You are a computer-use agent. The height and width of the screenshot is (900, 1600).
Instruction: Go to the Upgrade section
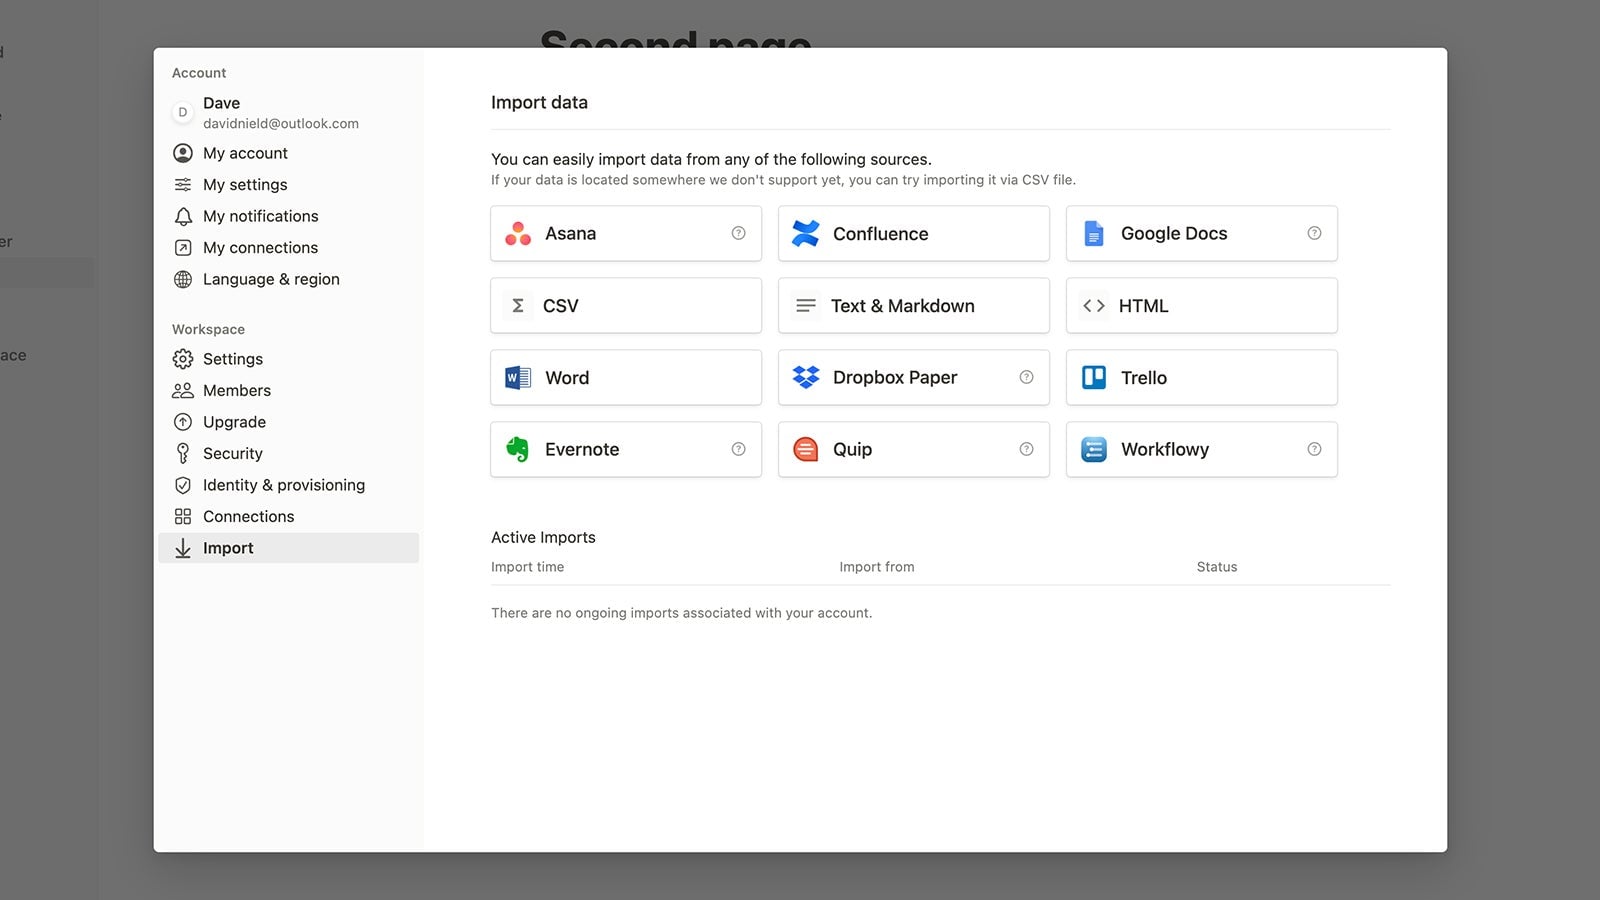[288, 422]
